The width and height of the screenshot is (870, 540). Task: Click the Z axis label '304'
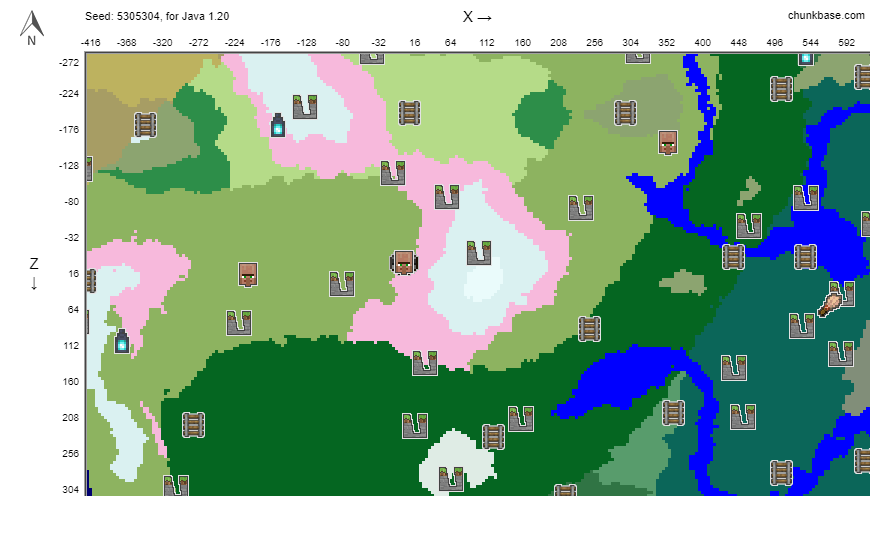pos(70,489)
